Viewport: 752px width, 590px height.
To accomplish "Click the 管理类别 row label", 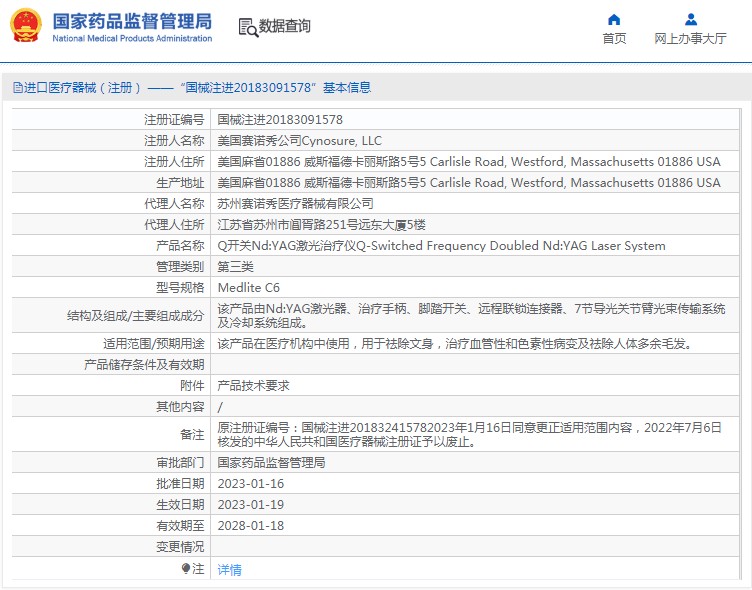I will (180, 267).
